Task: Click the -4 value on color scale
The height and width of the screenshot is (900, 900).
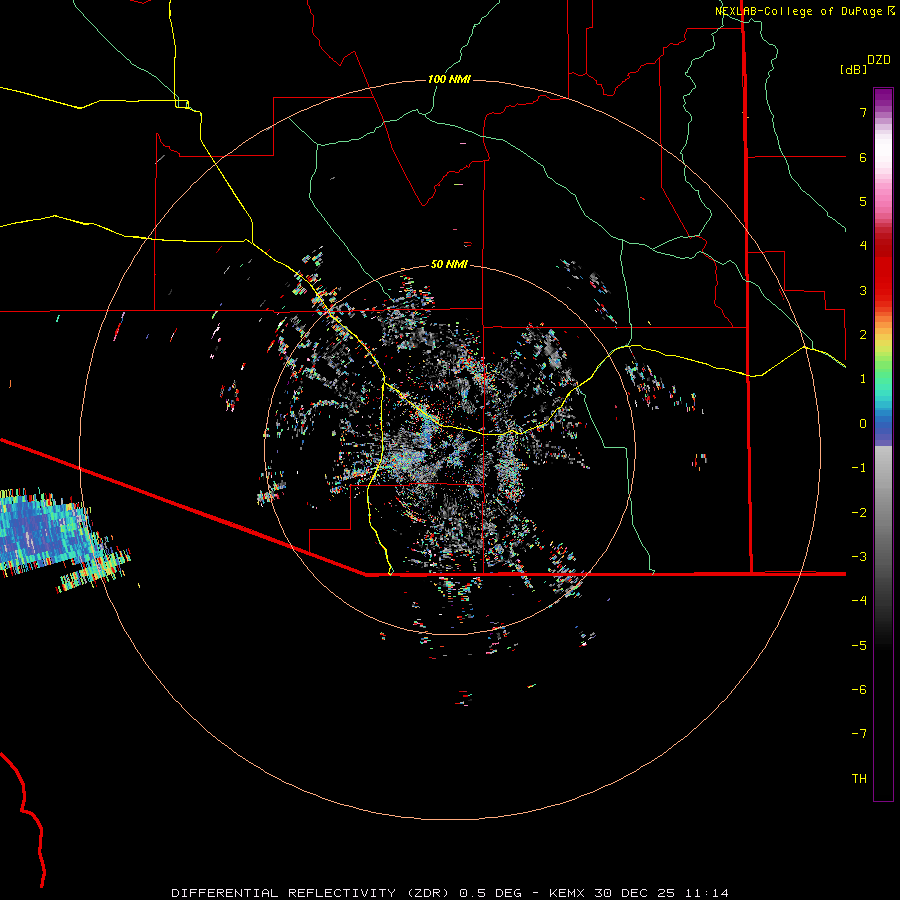Action: click(859, 601)
